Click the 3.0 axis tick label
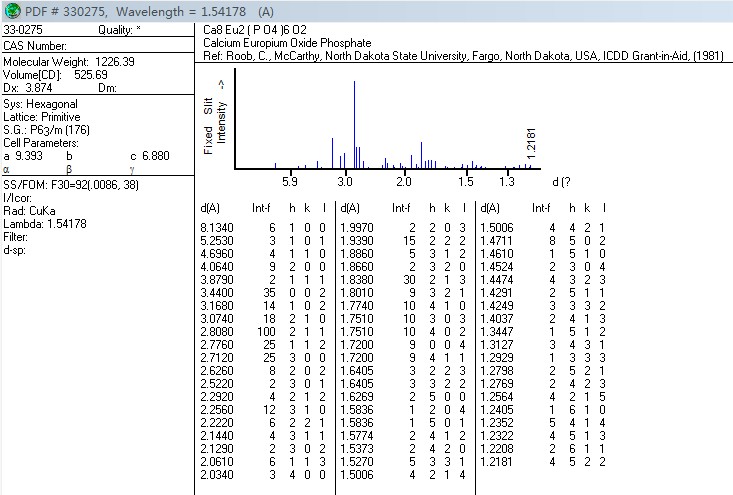733x495 pixels. [345, 181]
